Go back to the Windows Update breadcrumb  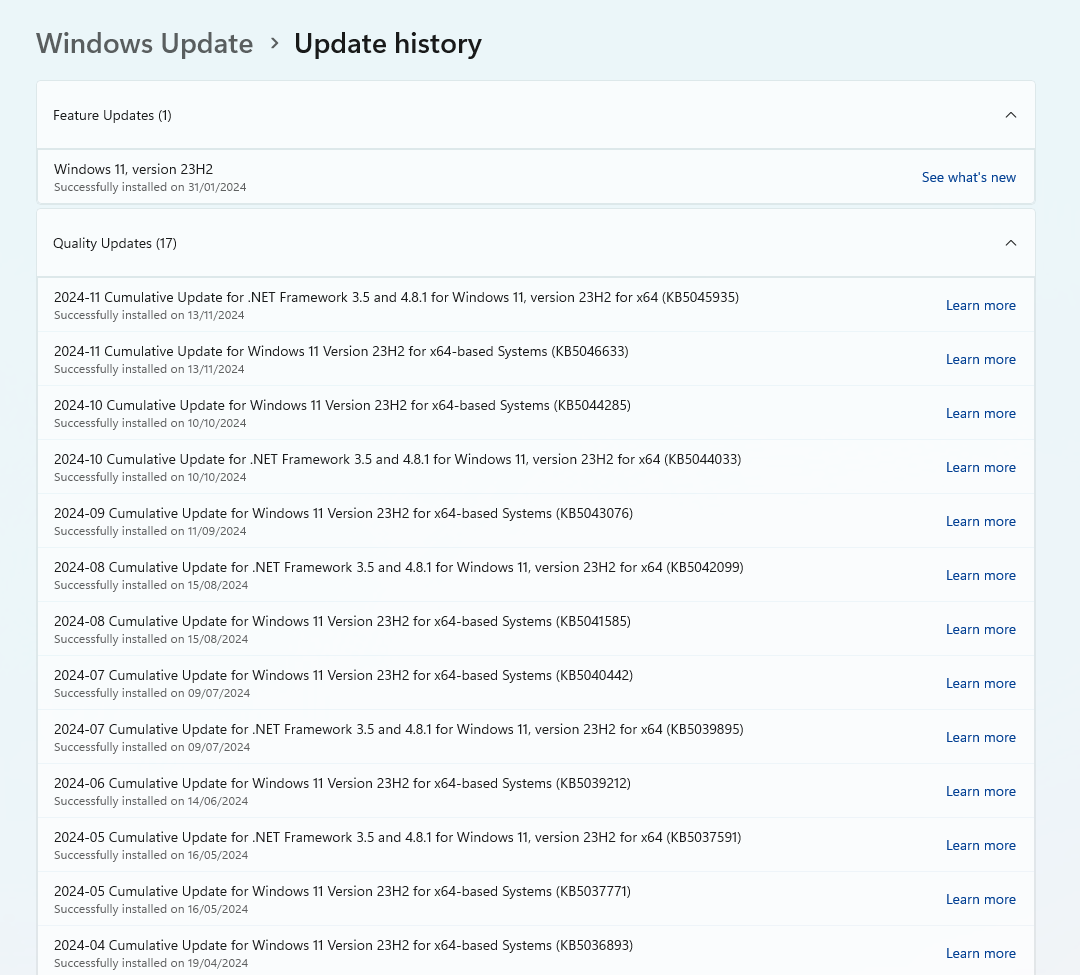(x=145, y=43)
